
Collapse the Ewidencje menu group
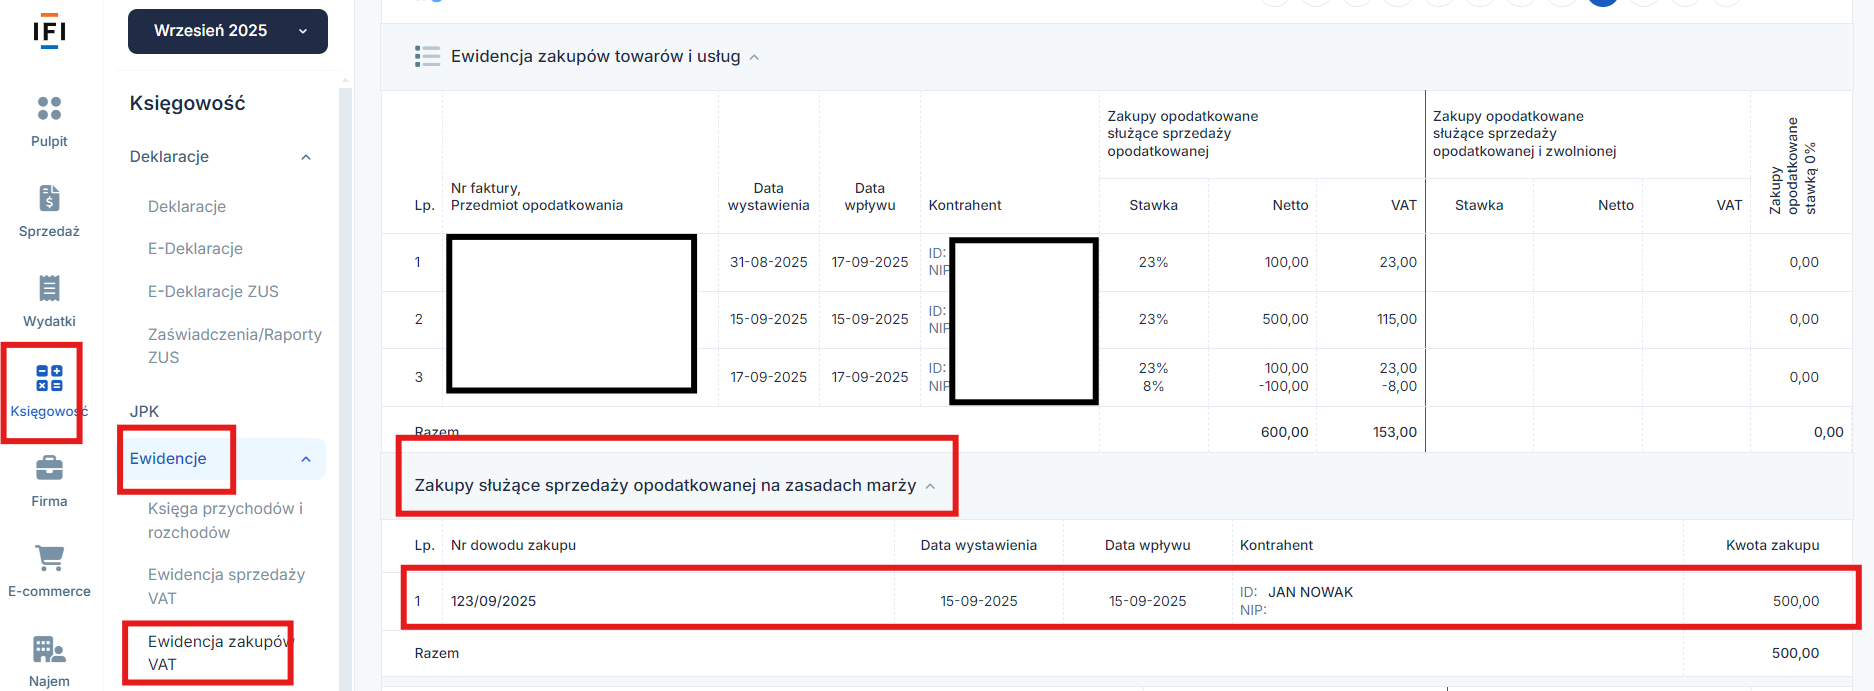(306, 459)
